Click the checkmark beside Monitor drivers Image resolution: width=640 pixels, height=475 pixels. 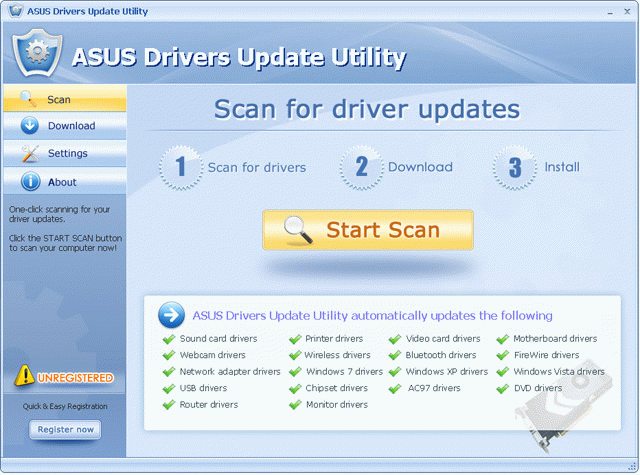click(x=295, y=405)
